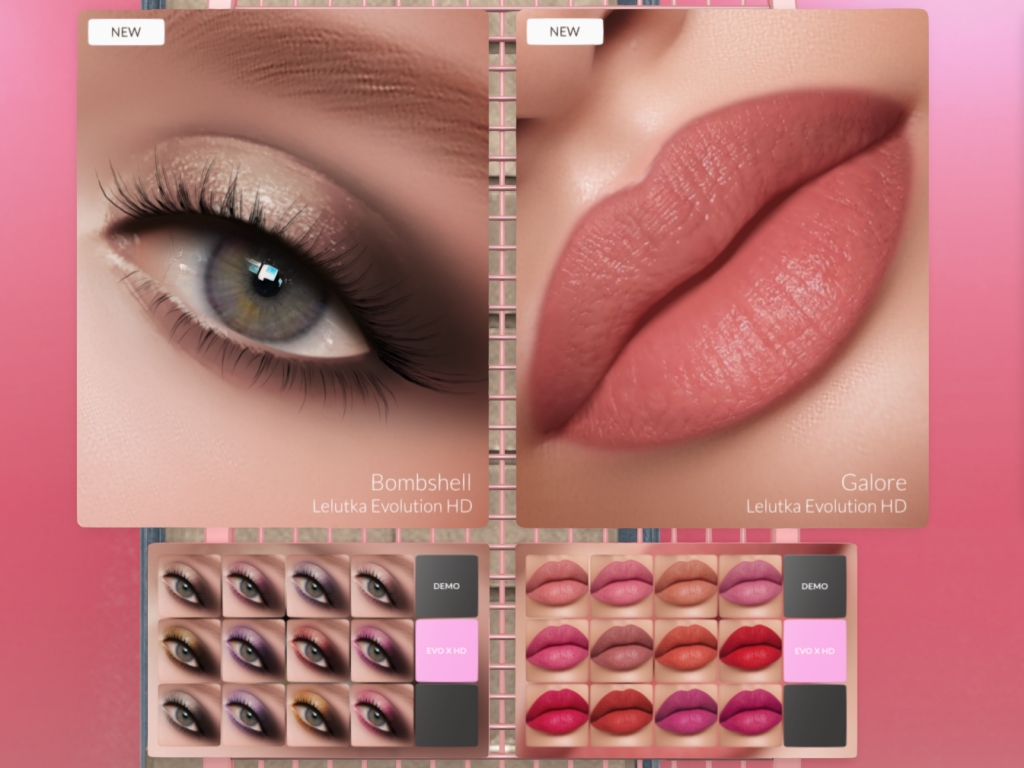1024x768 pixels.
Task: Choose the purple eyeshadow in the middle row, second column
Action: point(253,650)
